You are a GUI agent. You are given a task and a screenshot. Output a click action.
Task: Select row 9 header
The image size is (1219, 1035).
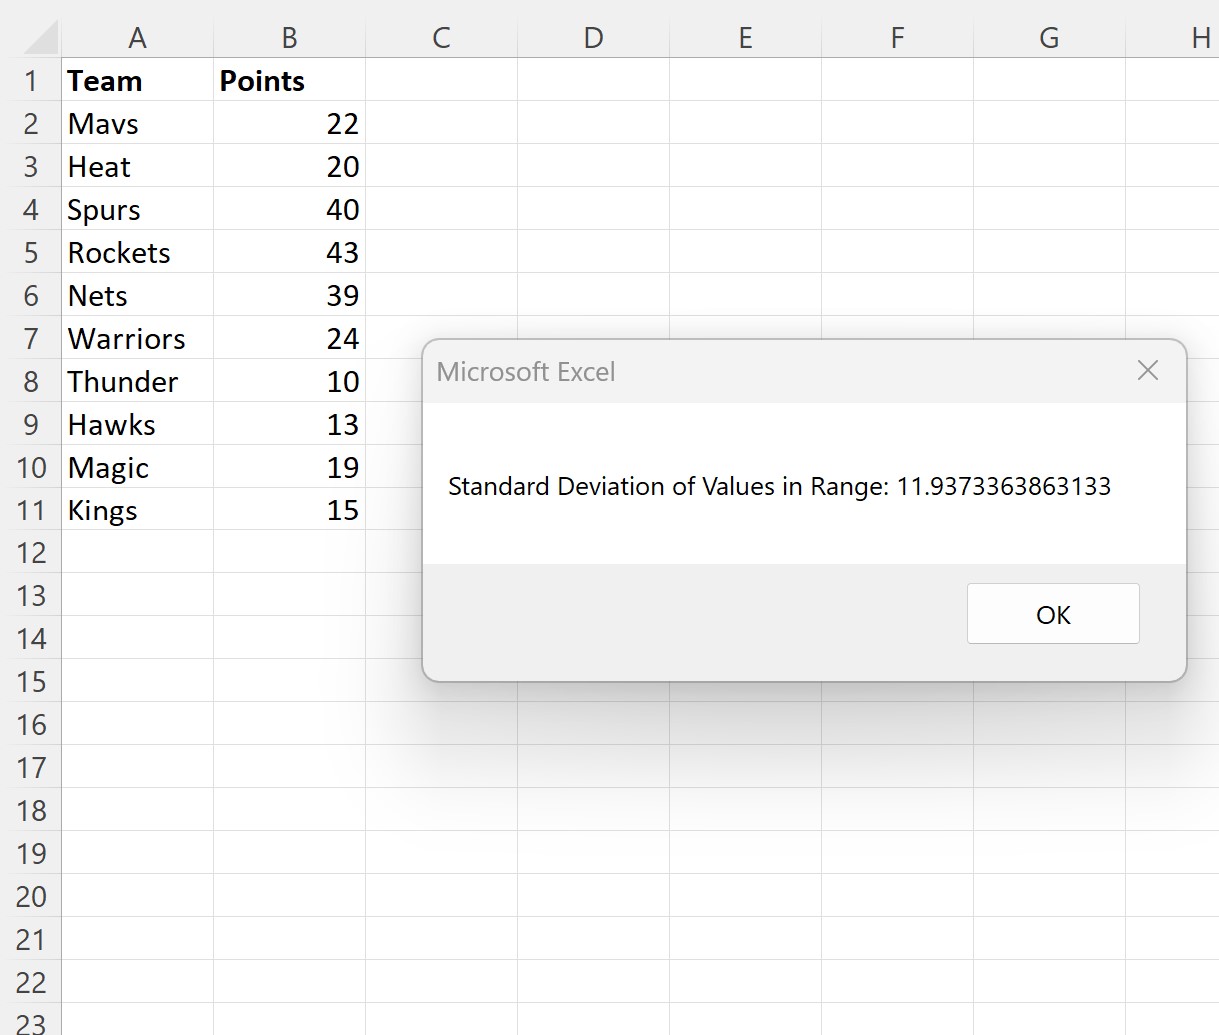click(31, 424)
